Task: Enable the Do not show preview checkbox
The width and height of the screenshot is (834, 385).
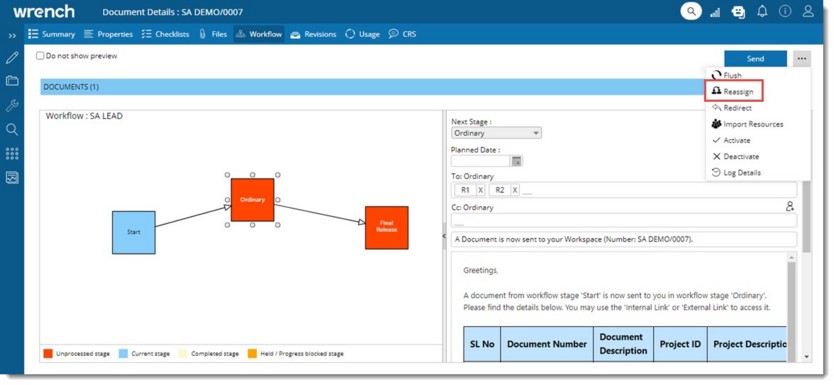Action: pos(40,56)
